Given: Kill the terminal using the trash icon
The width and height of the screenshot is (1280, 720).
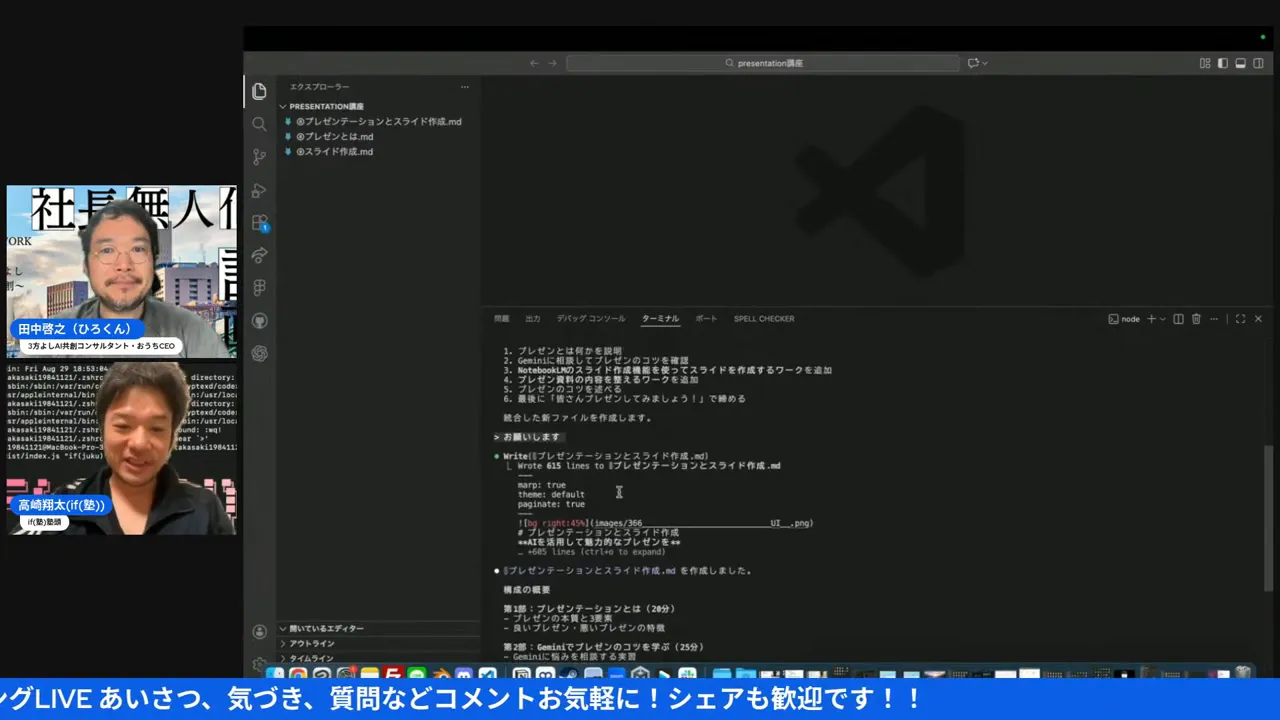Looking at the screenshot, I should tap(1196, 319).
